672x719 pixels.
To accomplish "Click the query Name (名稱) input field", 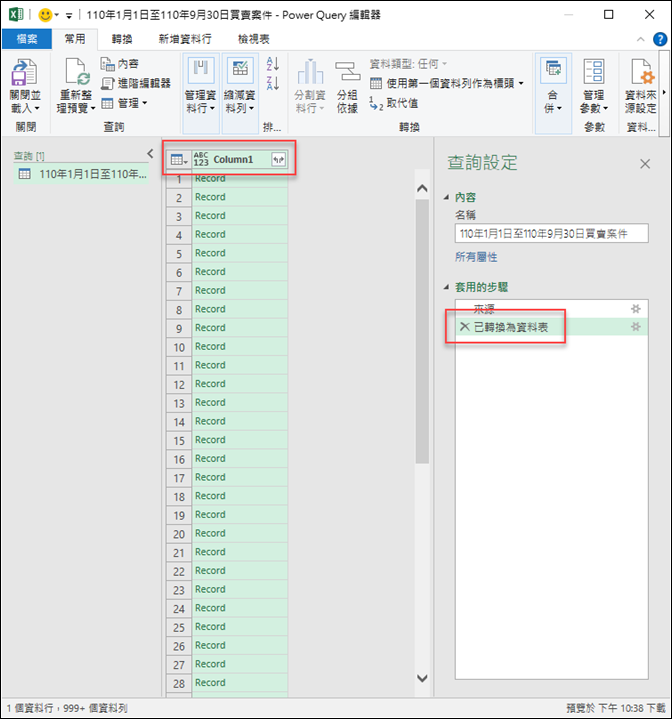I will (551, 233).
